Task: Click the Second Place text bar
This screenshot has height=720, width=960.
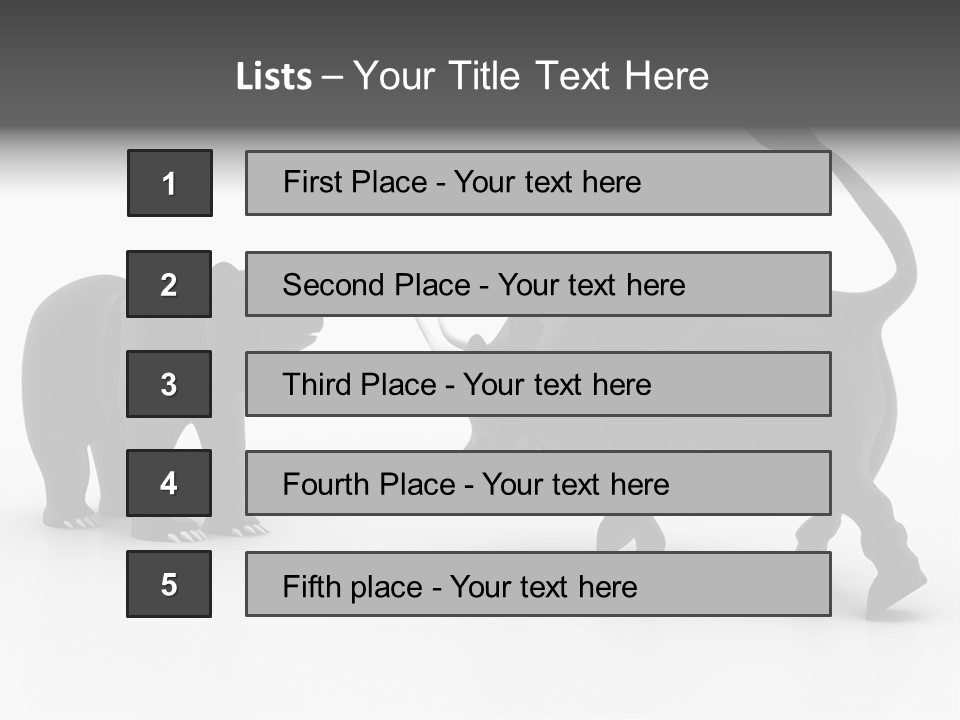Action: tap(538, 284)
